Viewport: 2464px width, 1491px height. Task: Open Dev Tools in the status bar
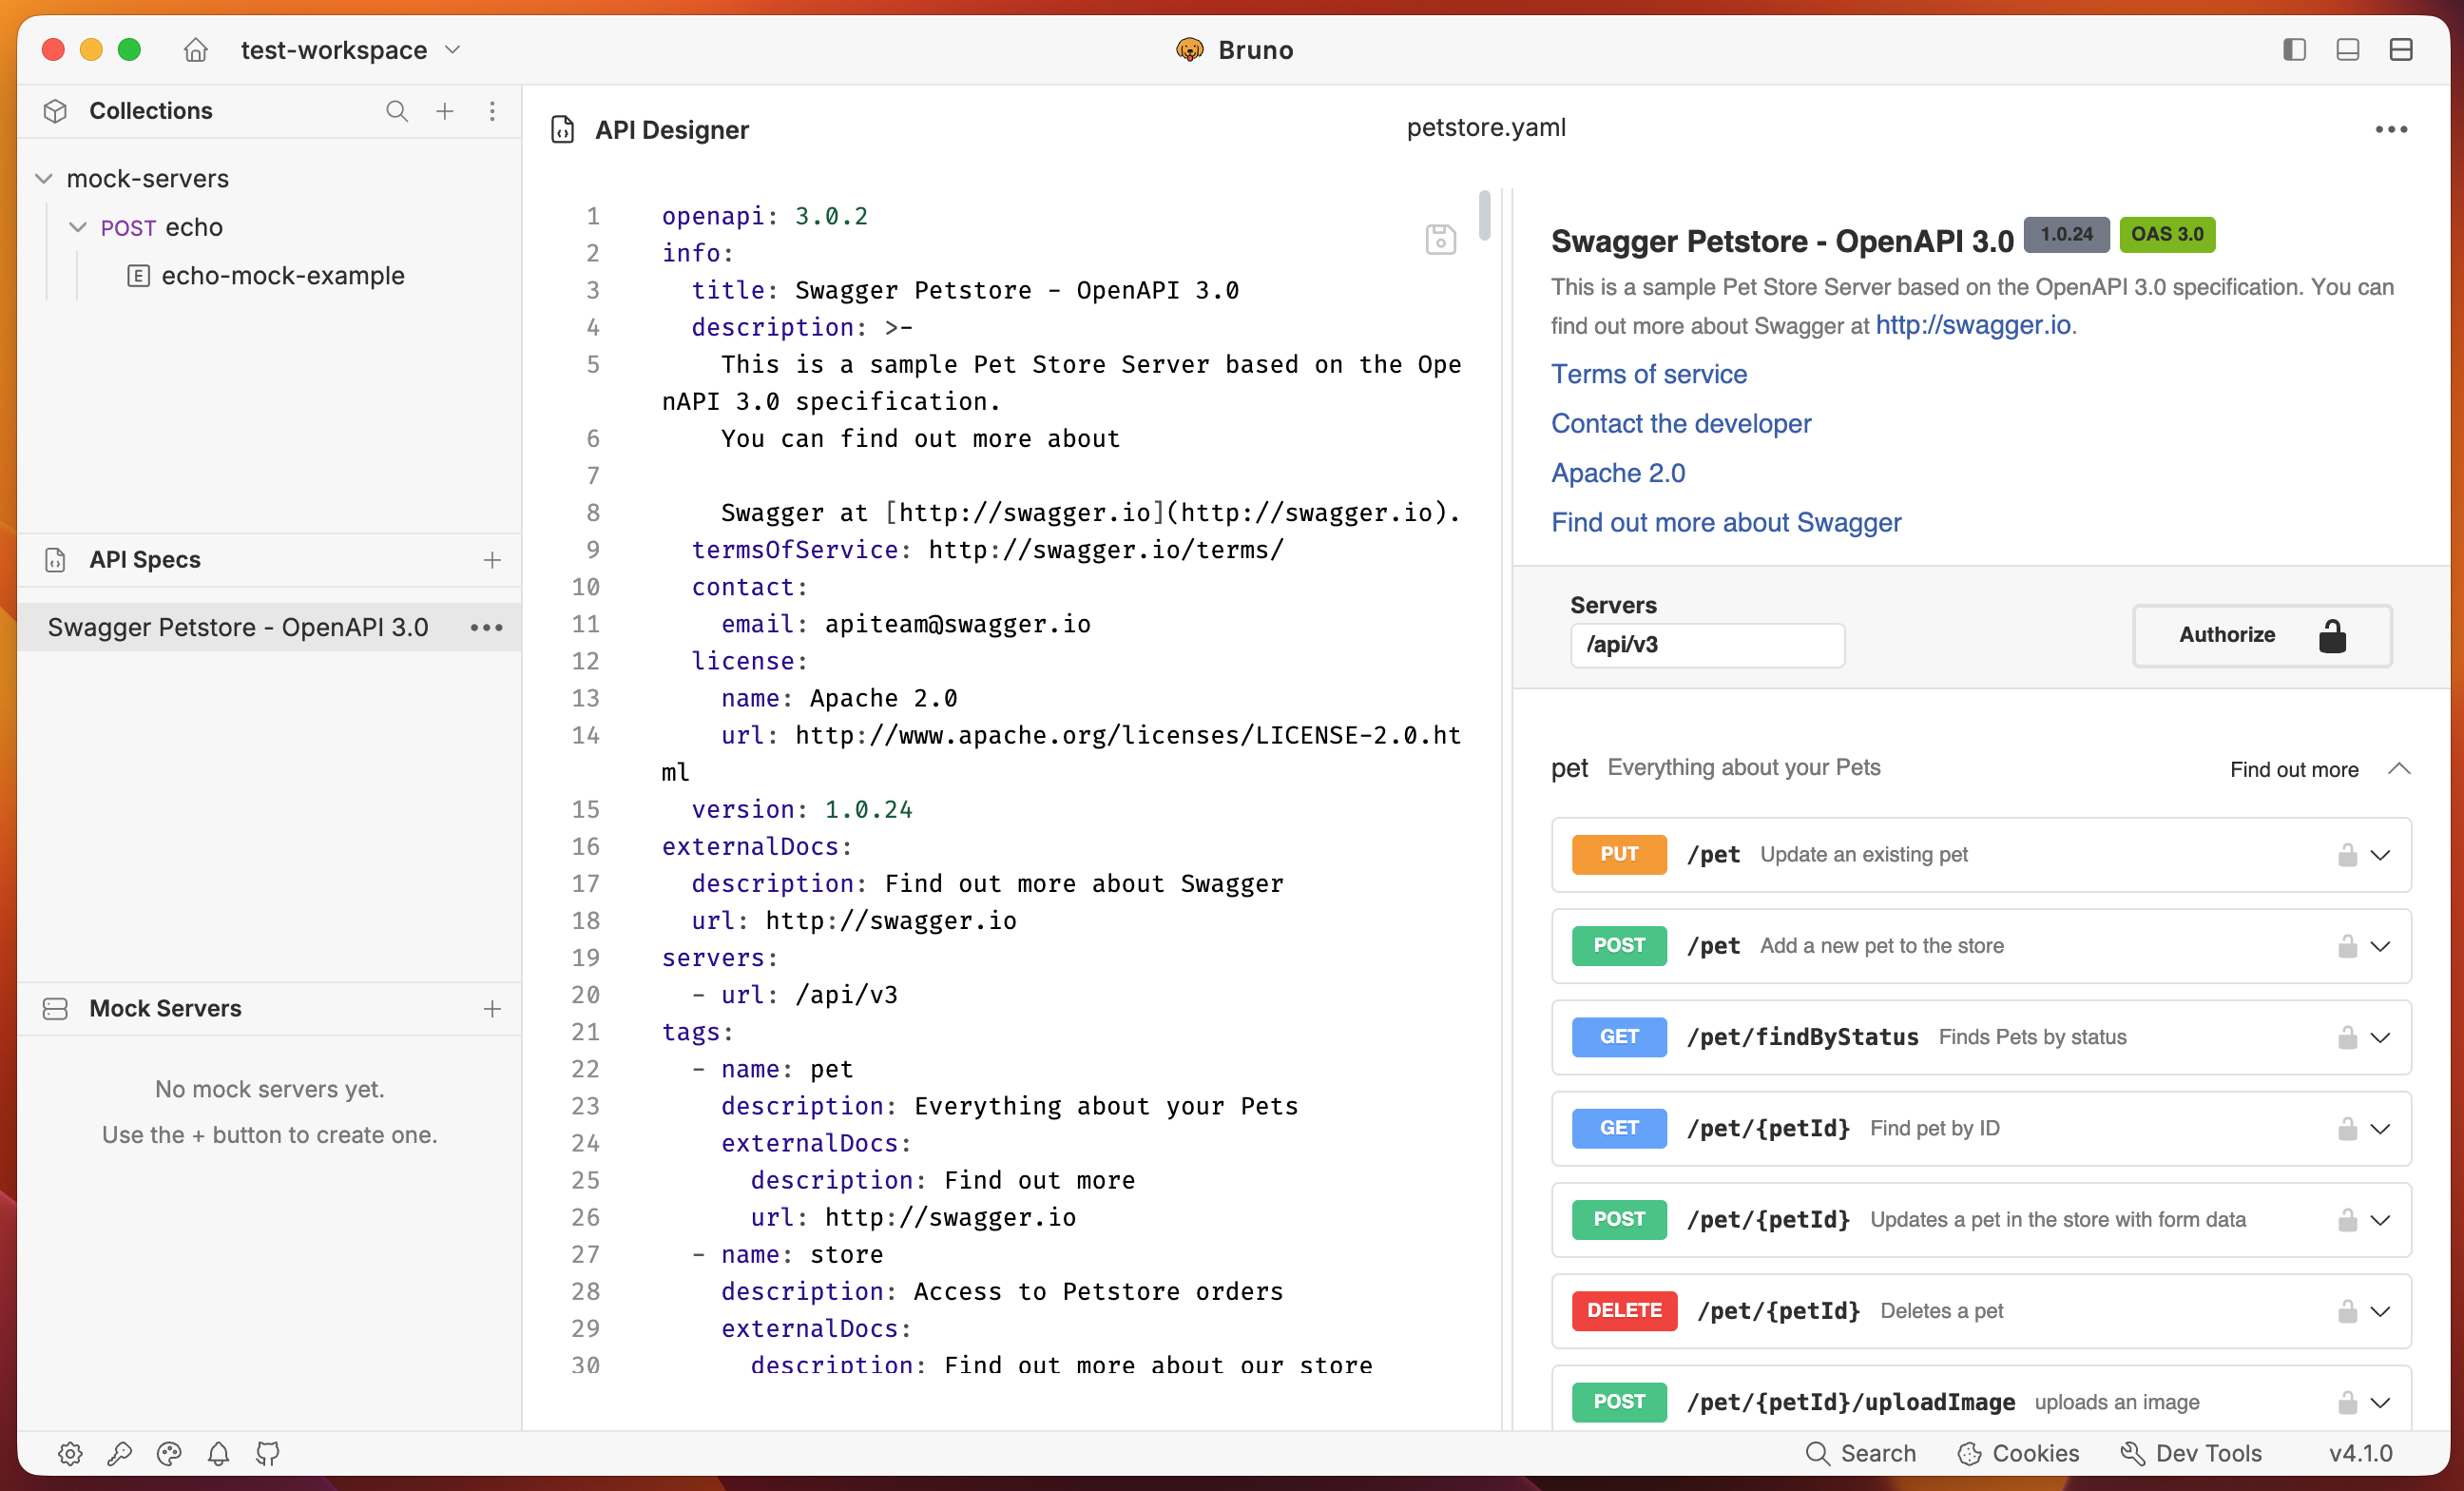[2191, 1453]
